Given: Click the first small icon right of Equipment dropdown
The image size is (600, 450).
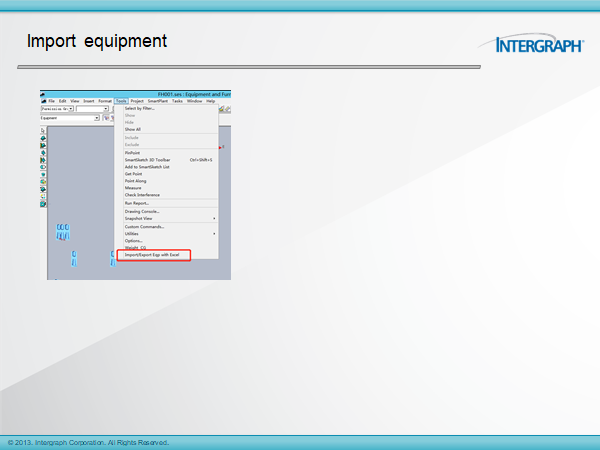Looking at the screenshot, I should tap(106, 118).
